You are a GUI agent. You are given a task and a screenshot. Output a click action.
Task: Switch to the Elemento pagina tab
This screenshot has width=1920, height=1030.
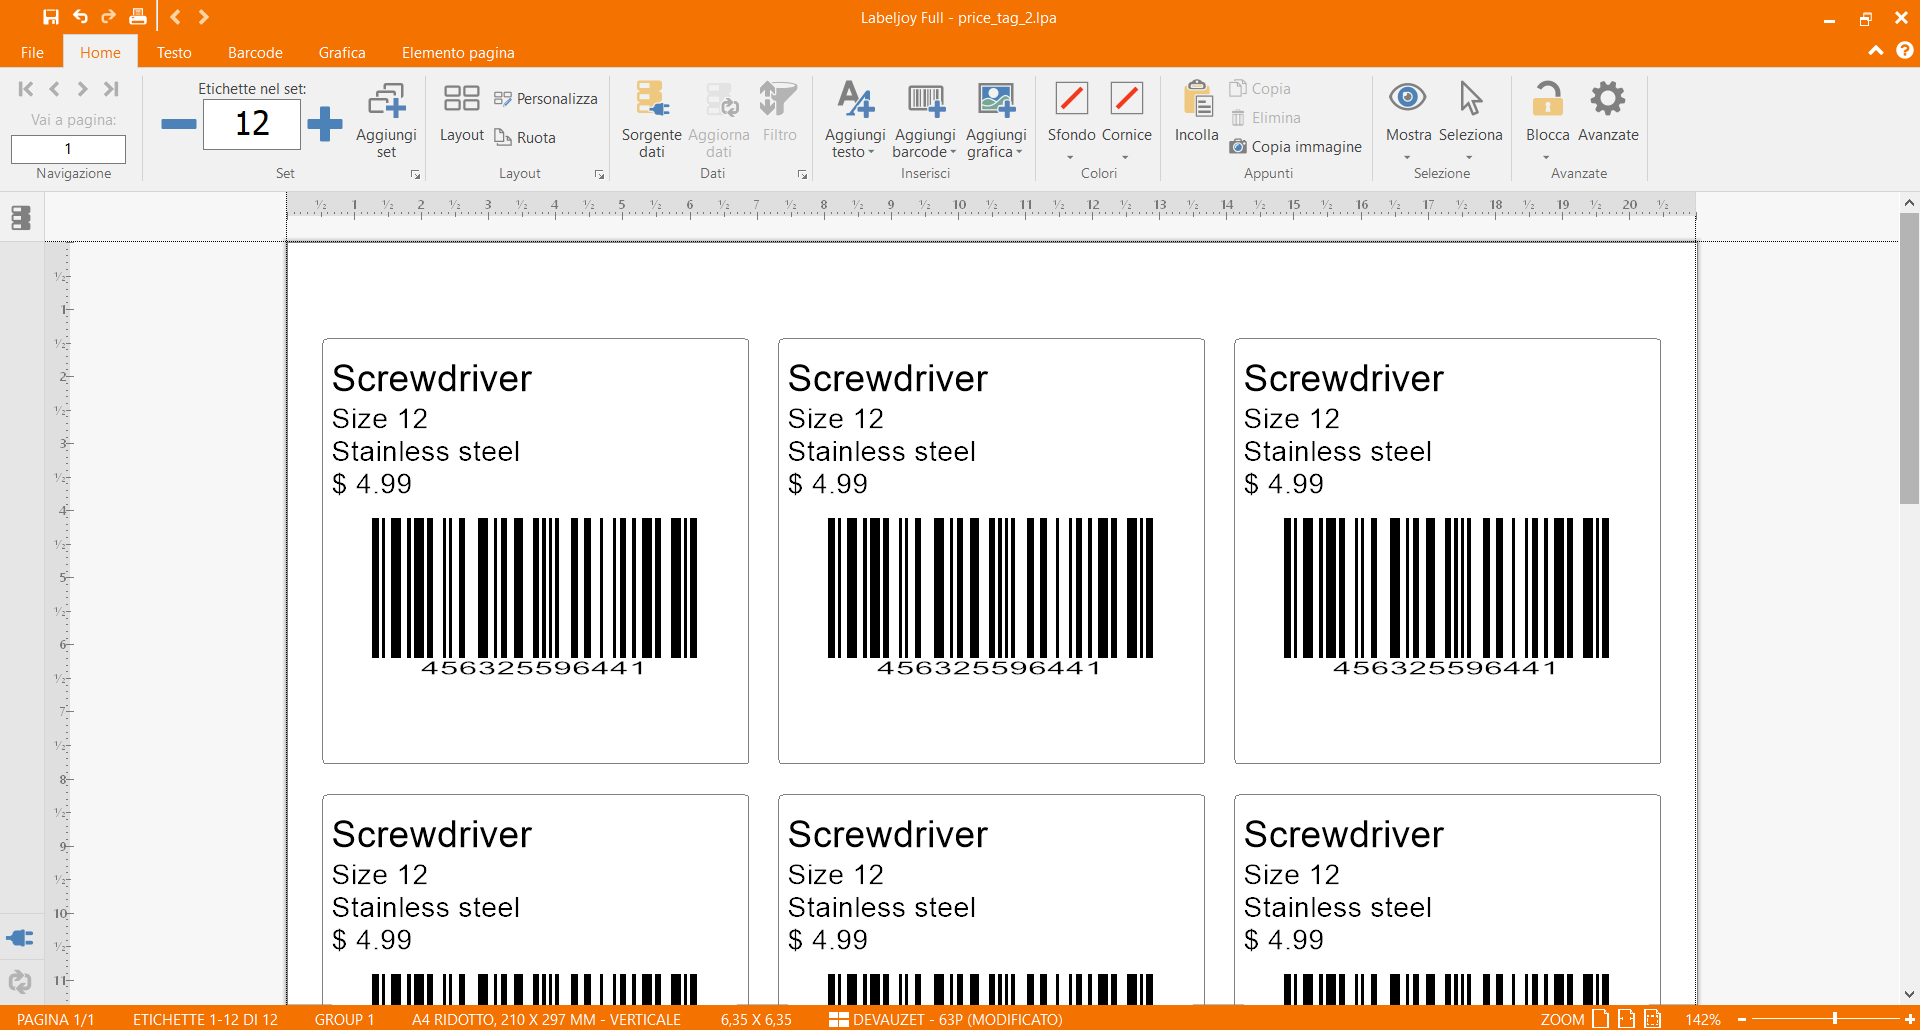click(x=458, y=52)
